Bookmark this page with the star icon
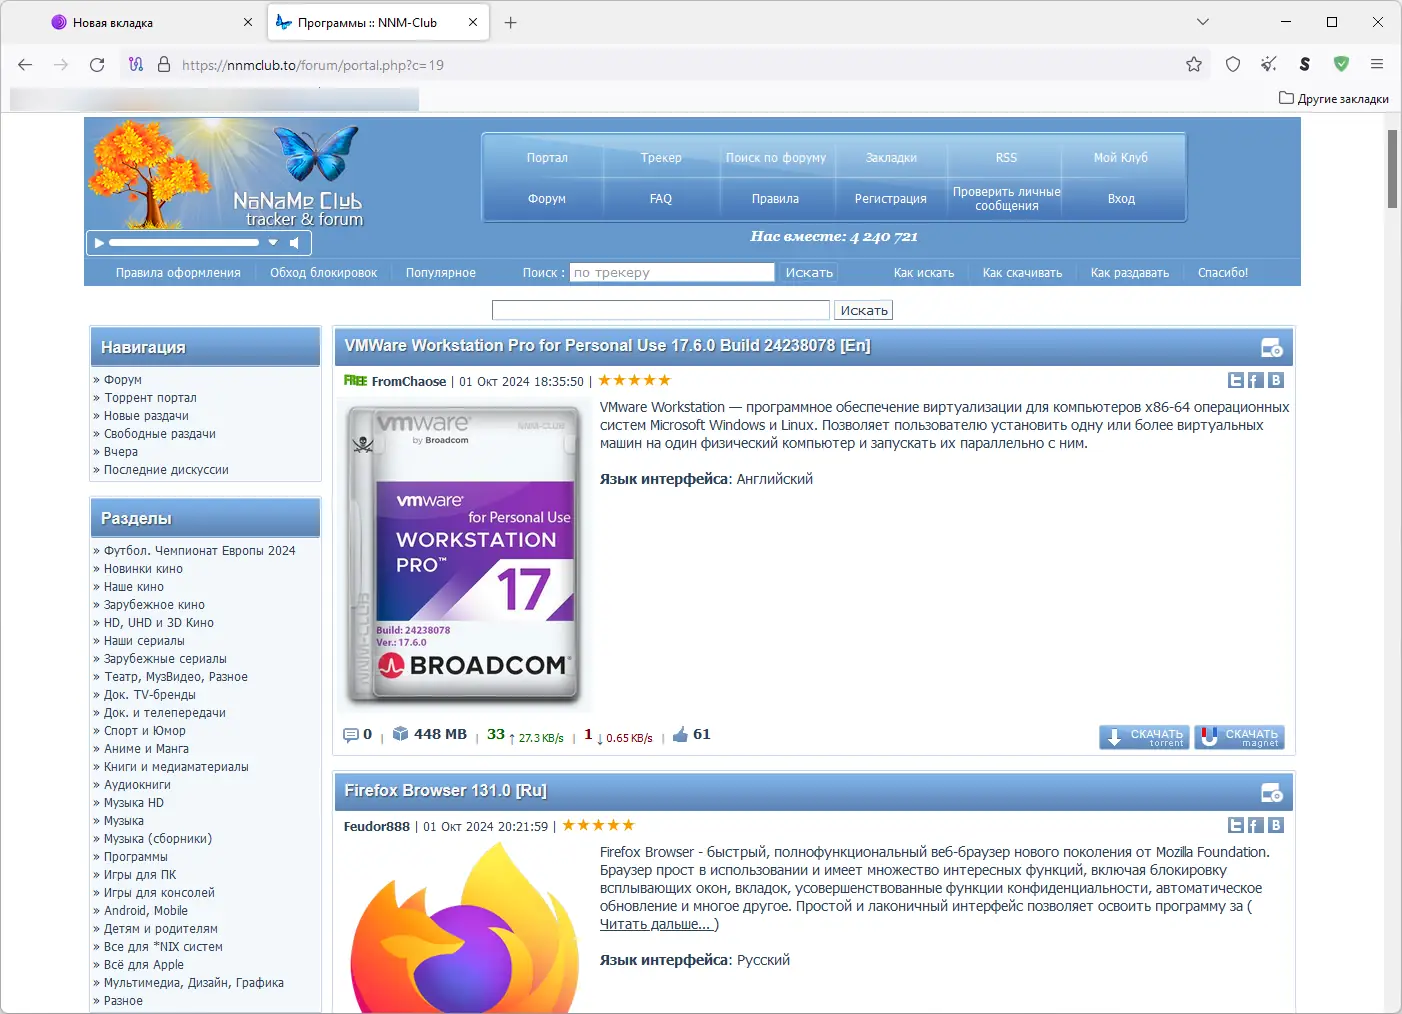 [x=1194, y=65]
